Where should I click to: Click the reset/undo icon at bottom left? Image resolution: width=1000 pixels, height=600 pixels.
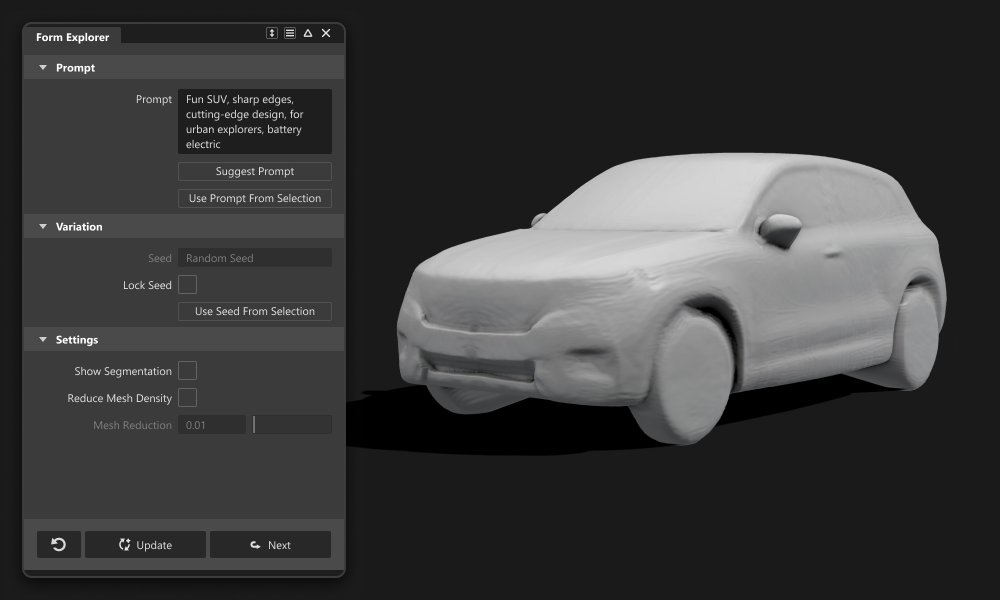pyautogui.click(x=58, y=544)
